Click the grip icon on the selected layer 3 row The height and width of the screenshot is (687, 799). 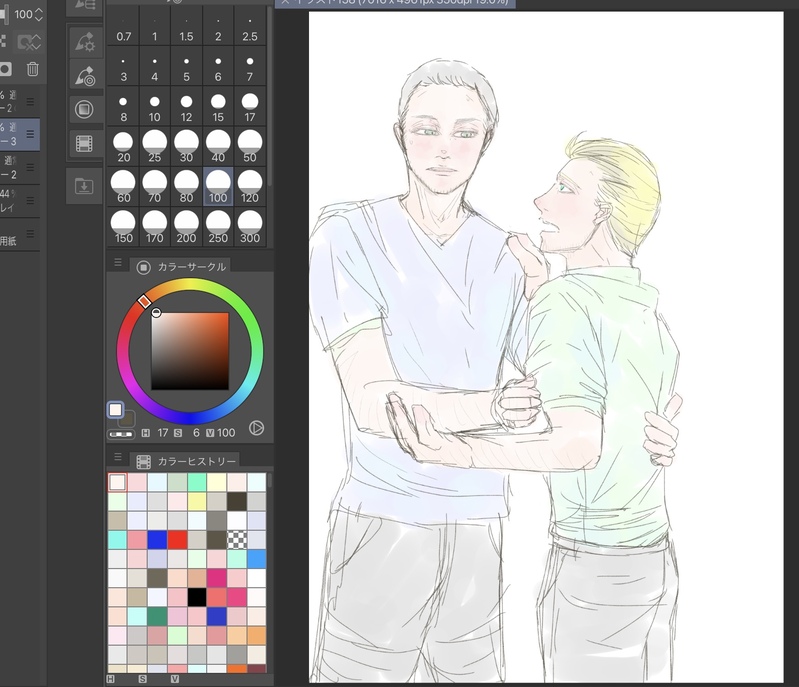tap(30, 134)
